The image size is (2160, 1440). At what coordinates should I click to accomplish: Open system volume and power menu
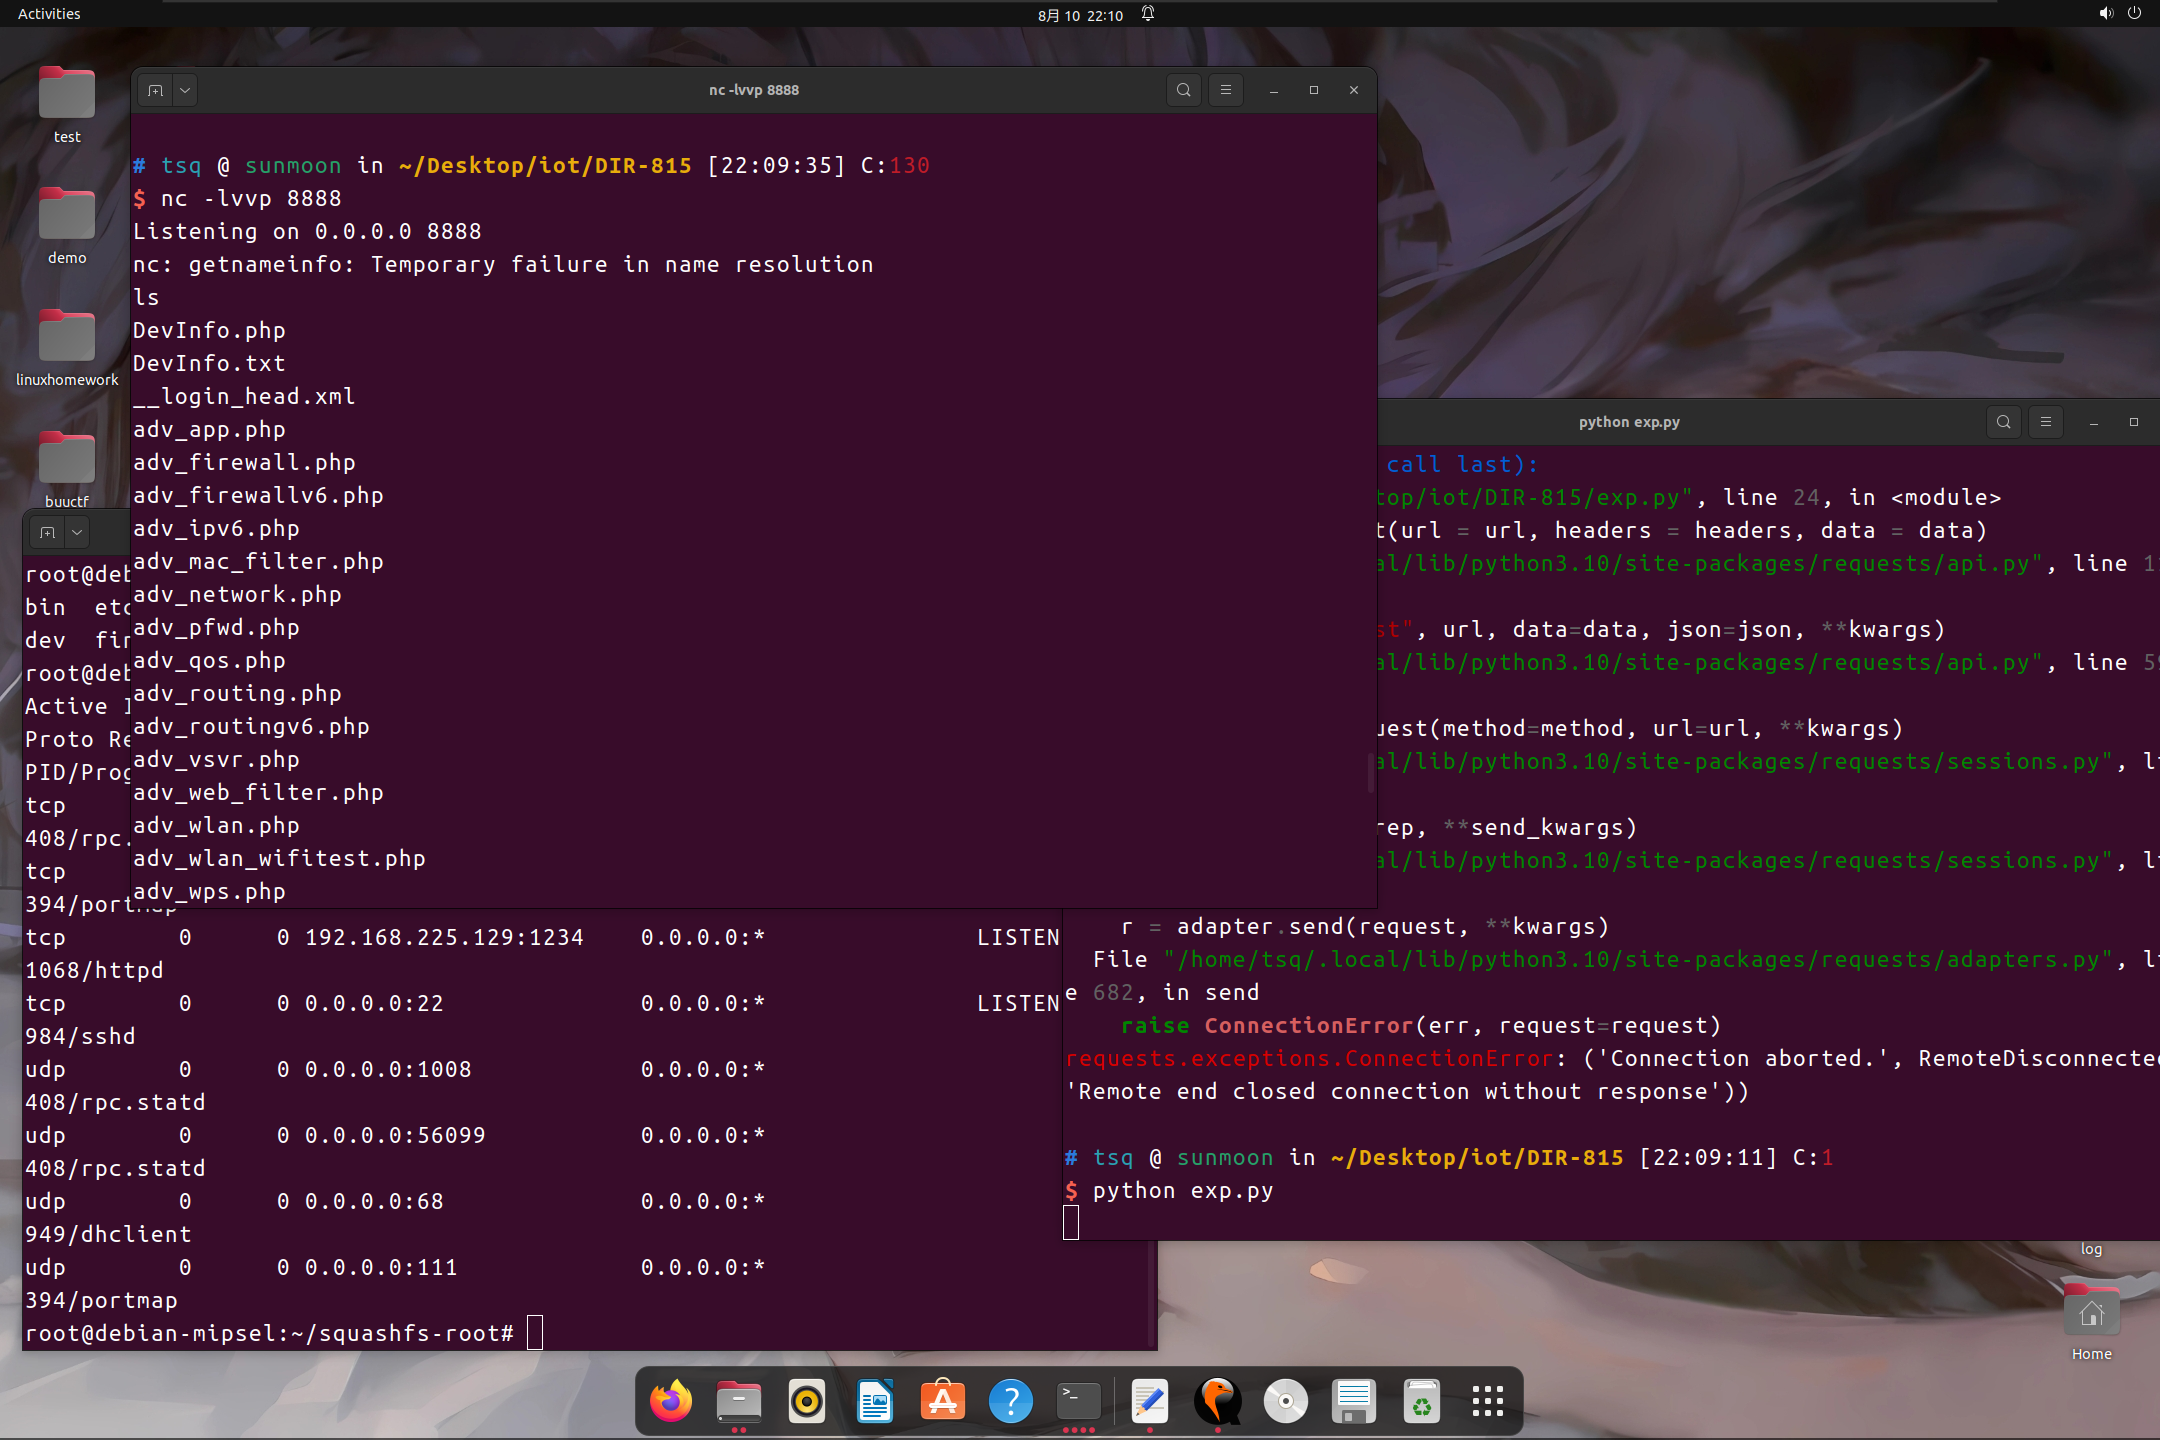[2120, 14]
